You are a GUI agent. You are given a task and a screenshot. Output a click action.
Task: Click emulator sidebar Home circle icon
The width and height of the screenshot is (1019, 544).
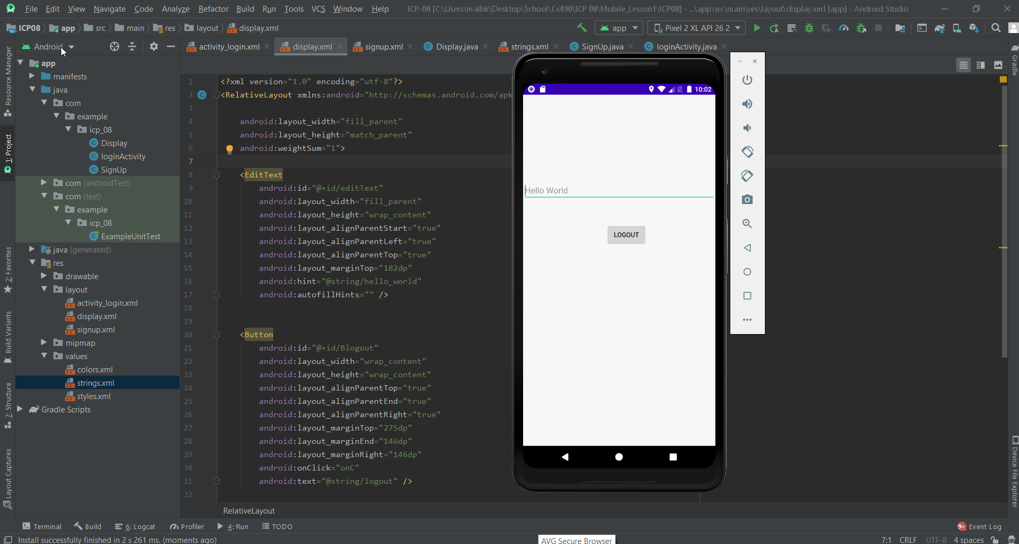click(x=747, y=272)
